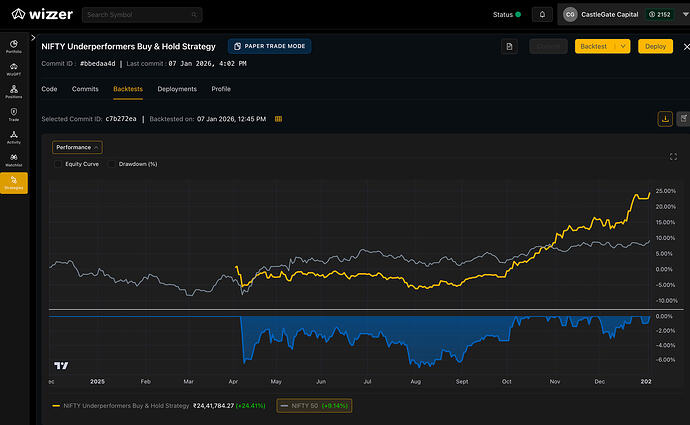Select the Backtests tab
The width and height of the screenshot is (690, 425).
point(128,89)
